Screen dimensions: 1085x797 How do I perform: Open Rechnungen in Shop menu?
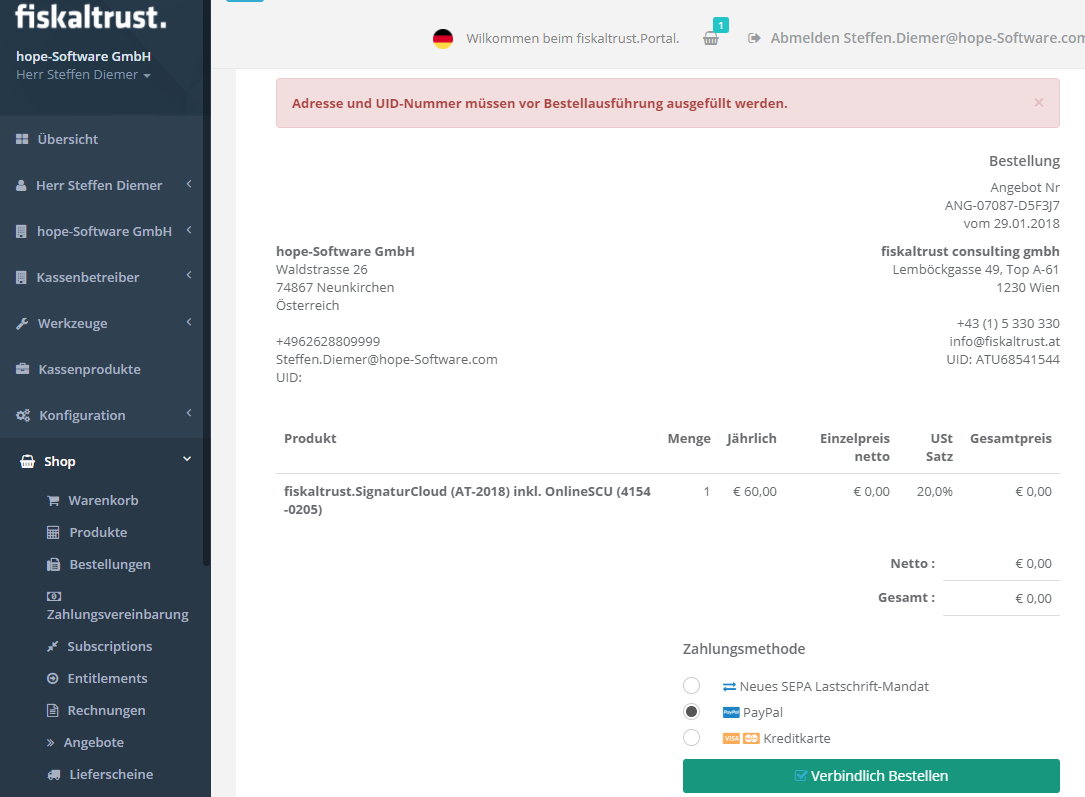[x=107, y=711]
